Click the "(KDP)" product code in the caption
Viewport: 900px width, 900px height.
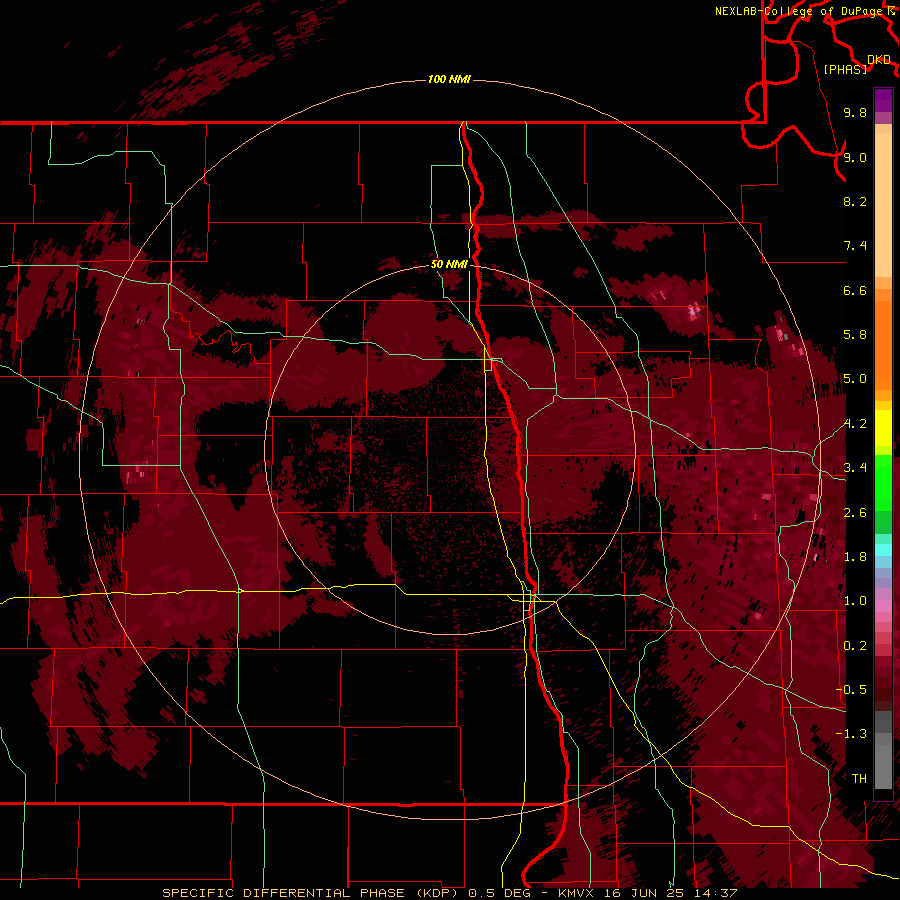pyautogui.click(x=439, y=893)
